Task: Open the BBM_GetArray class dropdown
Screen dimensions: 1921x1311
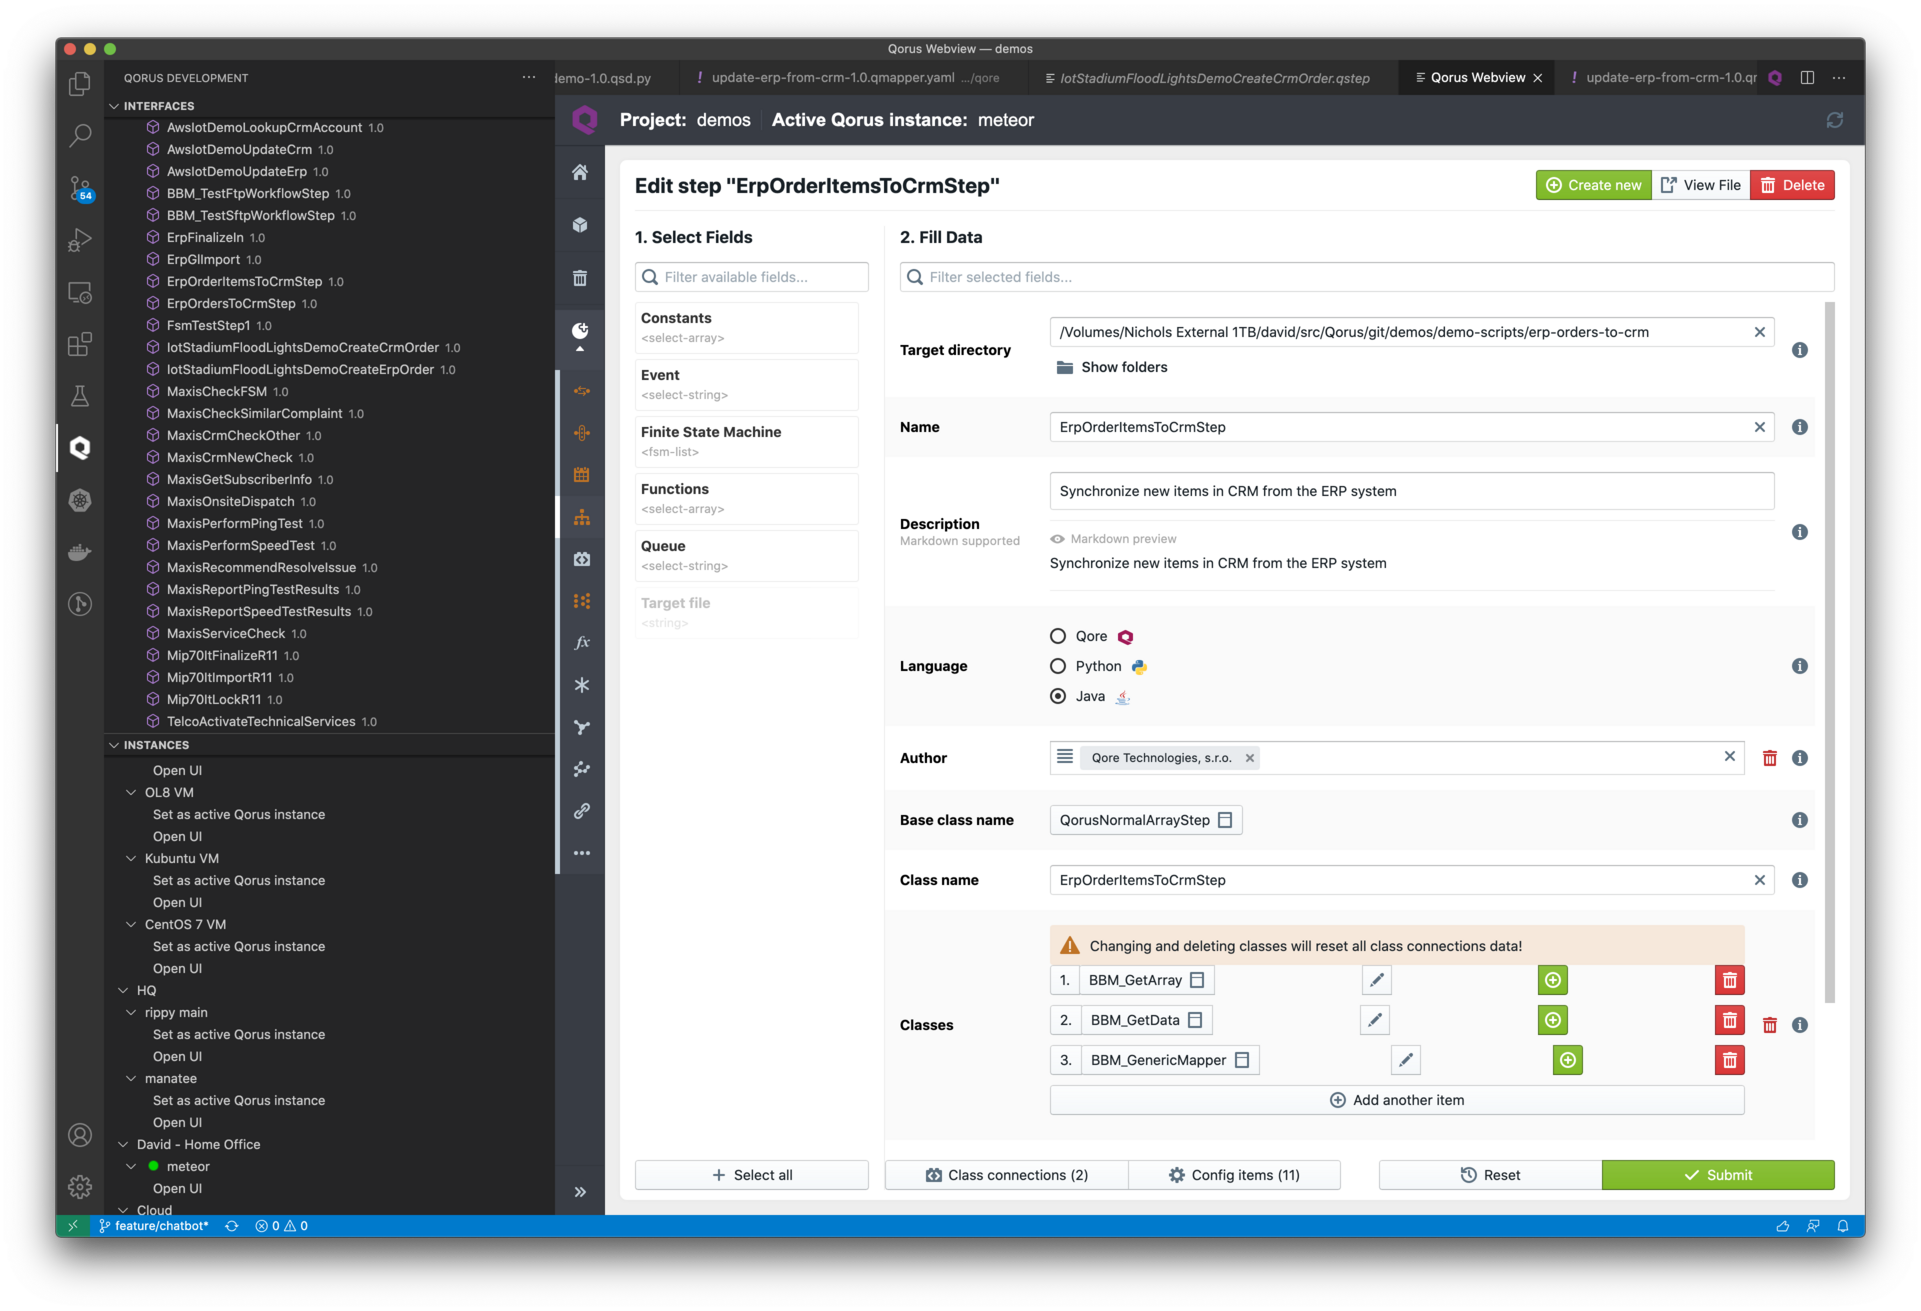Action: pyautogui.click(x=1146, y=980)
